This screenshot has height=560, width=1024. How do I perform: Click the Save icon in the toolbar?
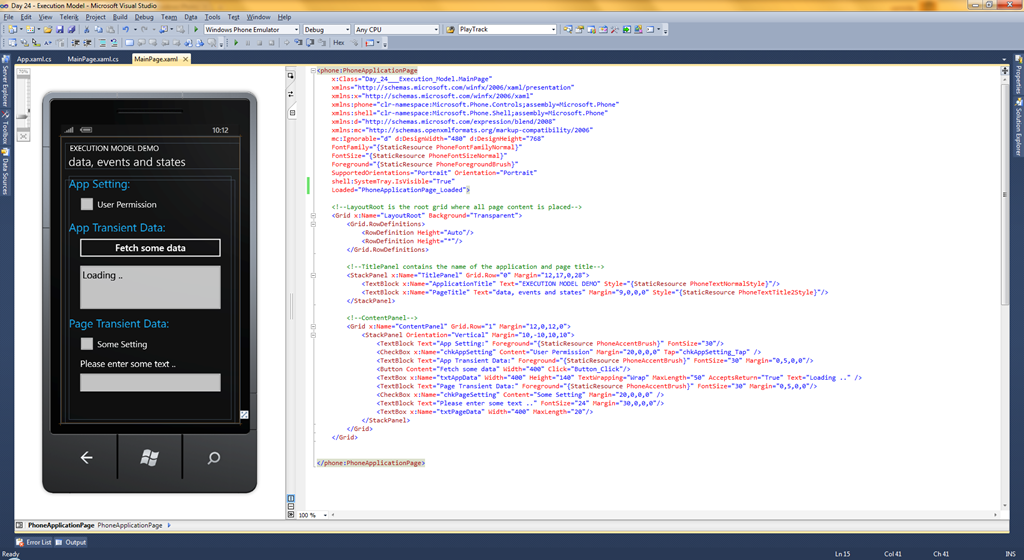60,30
